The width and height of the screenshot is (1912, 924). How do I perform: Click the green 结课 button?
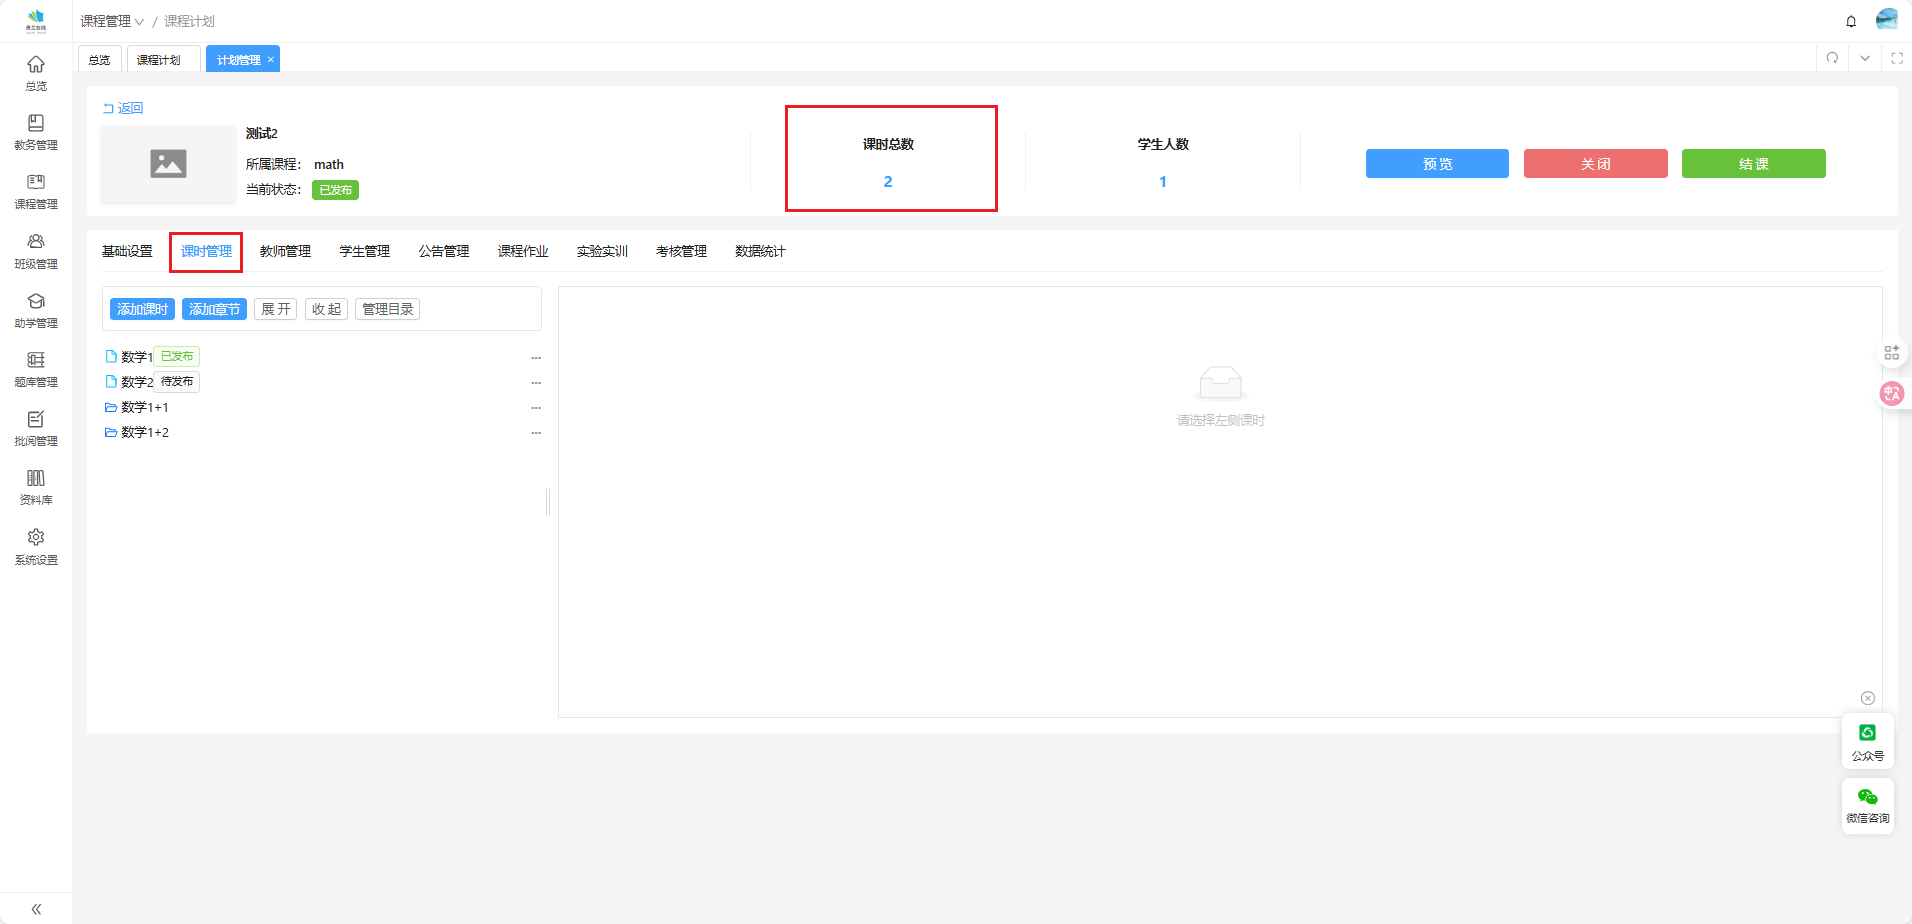1753,164
